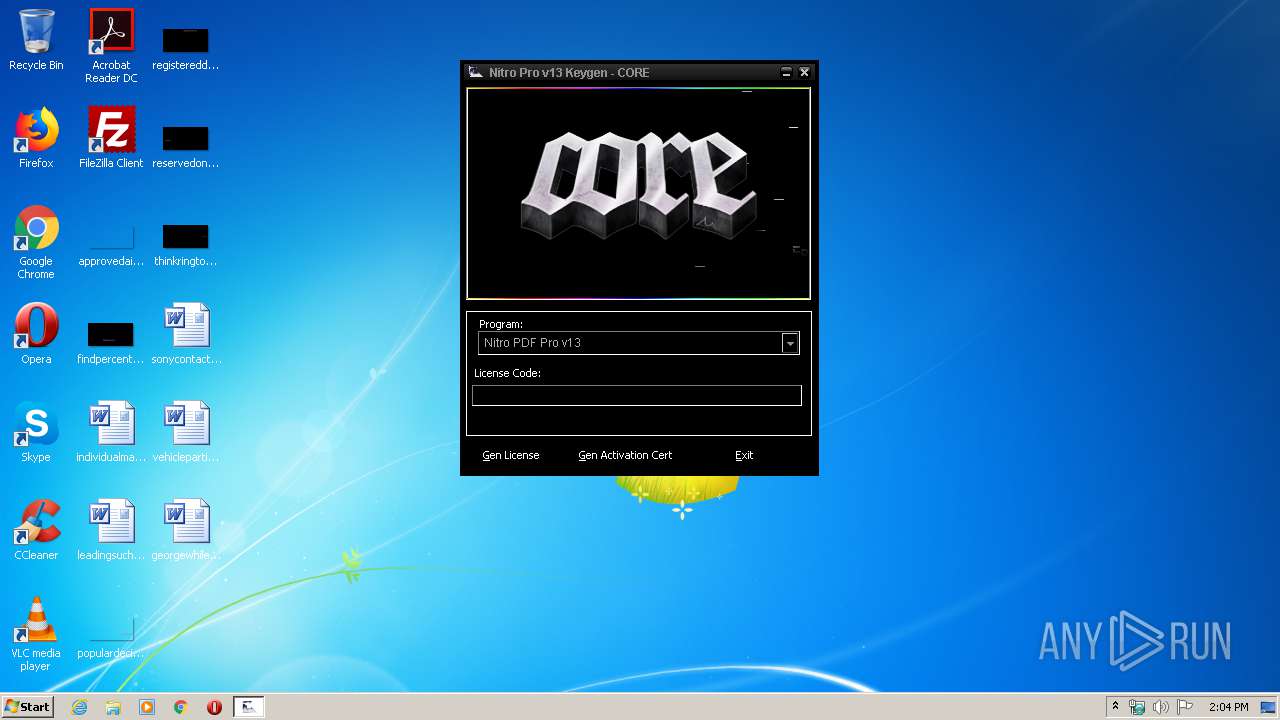The image size is (1280, 720).
Task: Click the Gen License button
Action: [511, 455]
